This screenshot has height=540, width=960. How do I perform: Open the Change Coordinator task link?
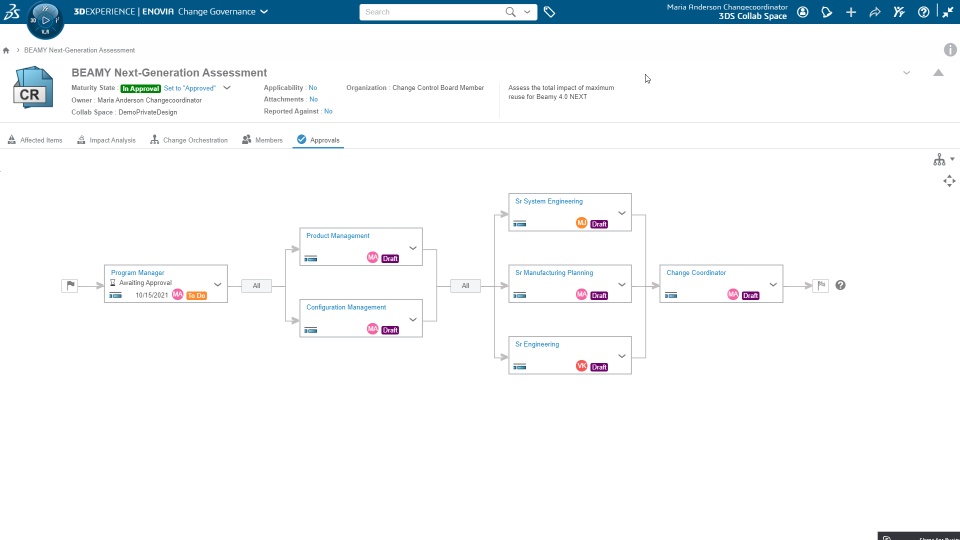696,272
